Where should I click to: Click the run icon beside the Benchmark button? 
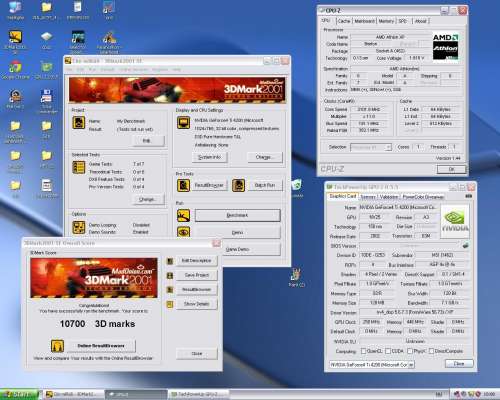coord(183,215)
